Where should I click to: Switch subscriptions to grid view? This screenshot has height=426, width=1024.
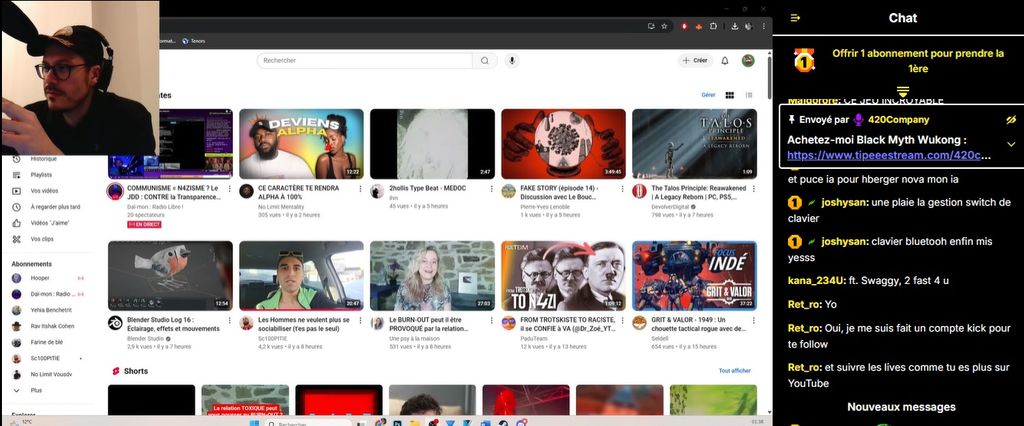pos(730,95)
